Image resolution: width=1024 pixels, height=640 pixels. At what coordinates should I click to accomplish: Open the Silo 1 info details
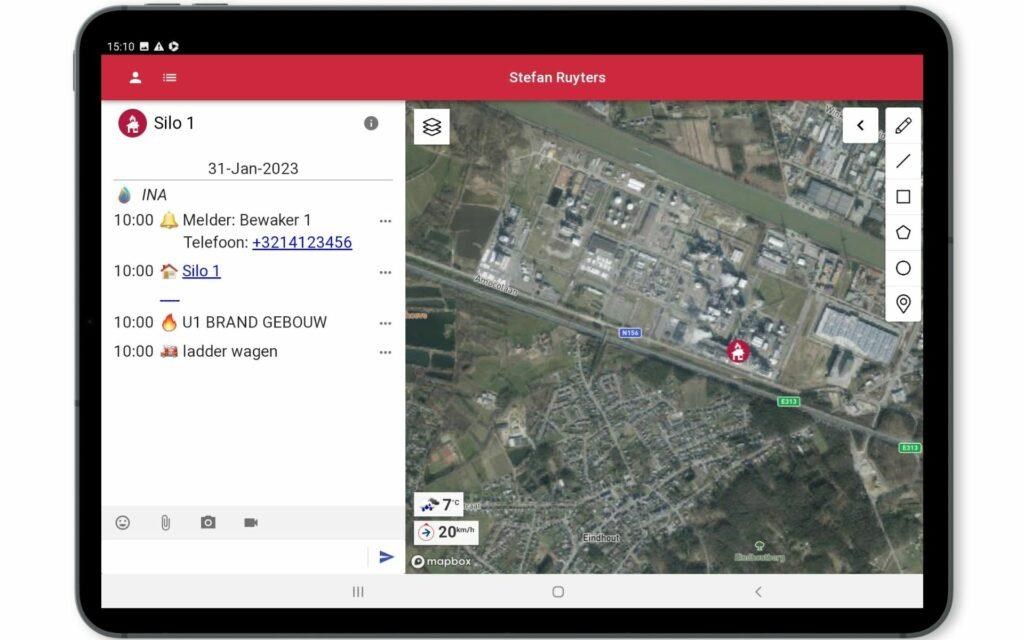pos(371,123)
